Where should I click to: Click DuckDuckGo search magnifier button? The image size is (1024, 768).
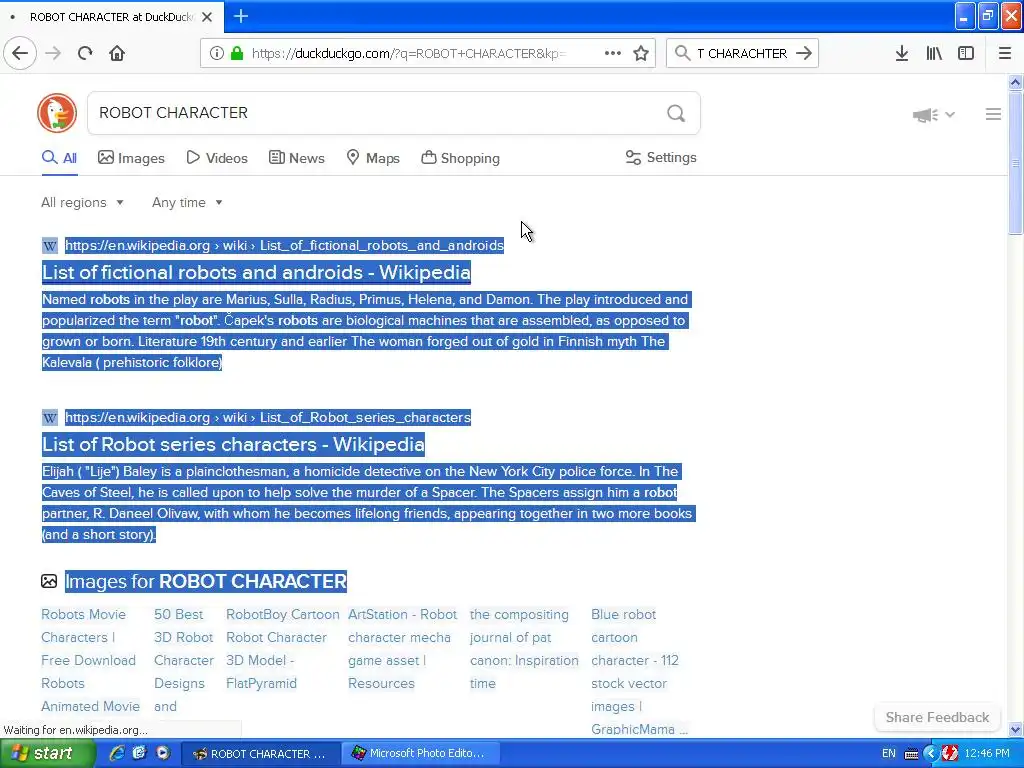click(x=676, y=113)
